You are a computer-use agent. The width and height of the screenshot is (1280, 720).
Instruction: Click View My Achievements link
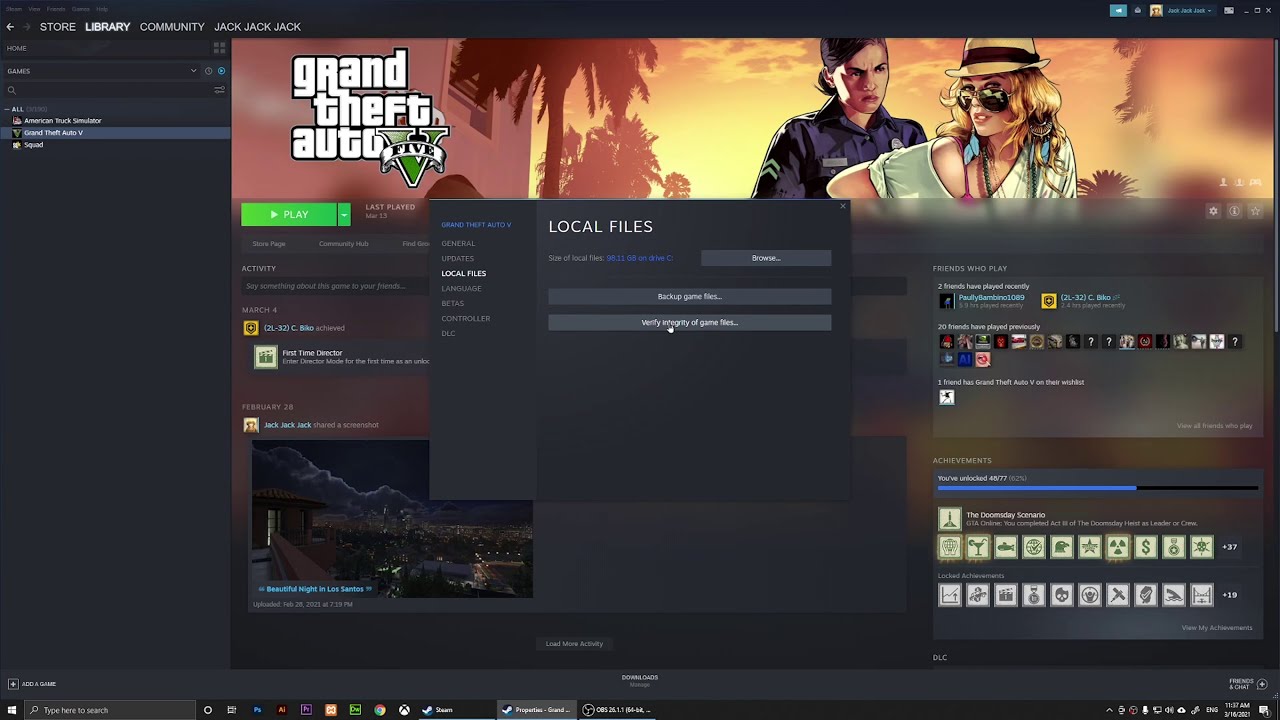[x=1216, y=628]
